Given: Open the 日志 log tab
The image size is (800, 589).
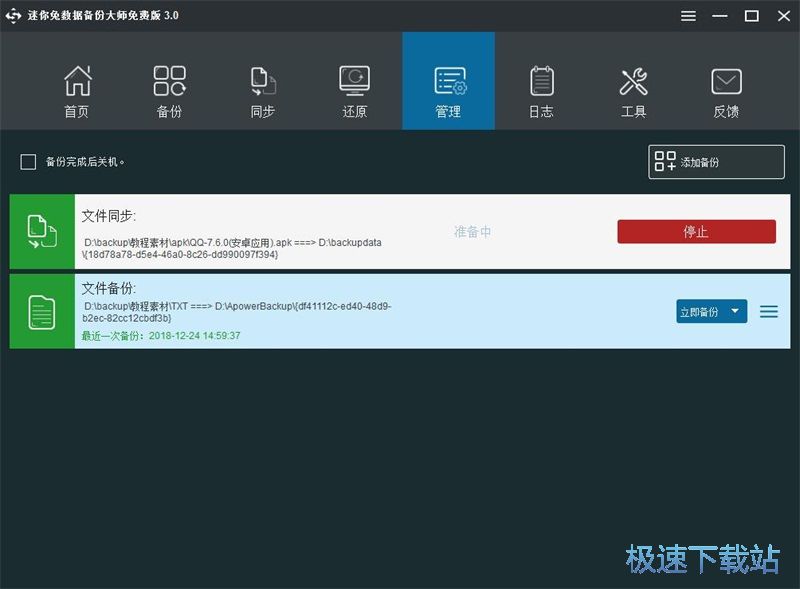Looking at the screenshot, I should coord(541,91).
